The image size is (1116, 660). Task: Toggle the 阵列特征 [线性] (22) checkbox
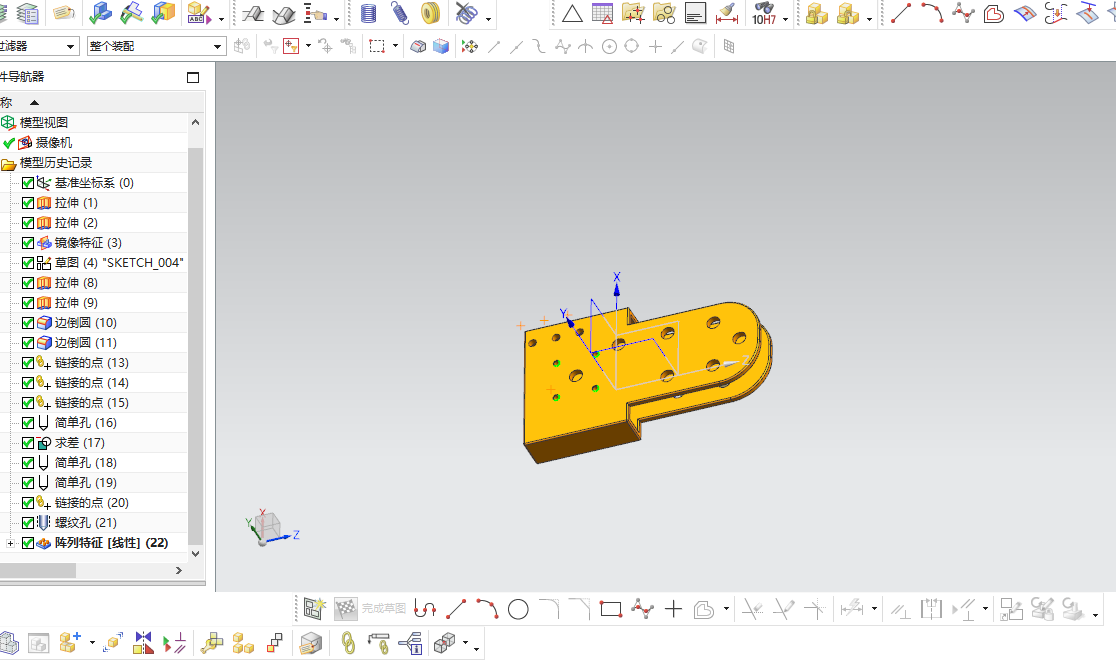click(x=28, y=543)
